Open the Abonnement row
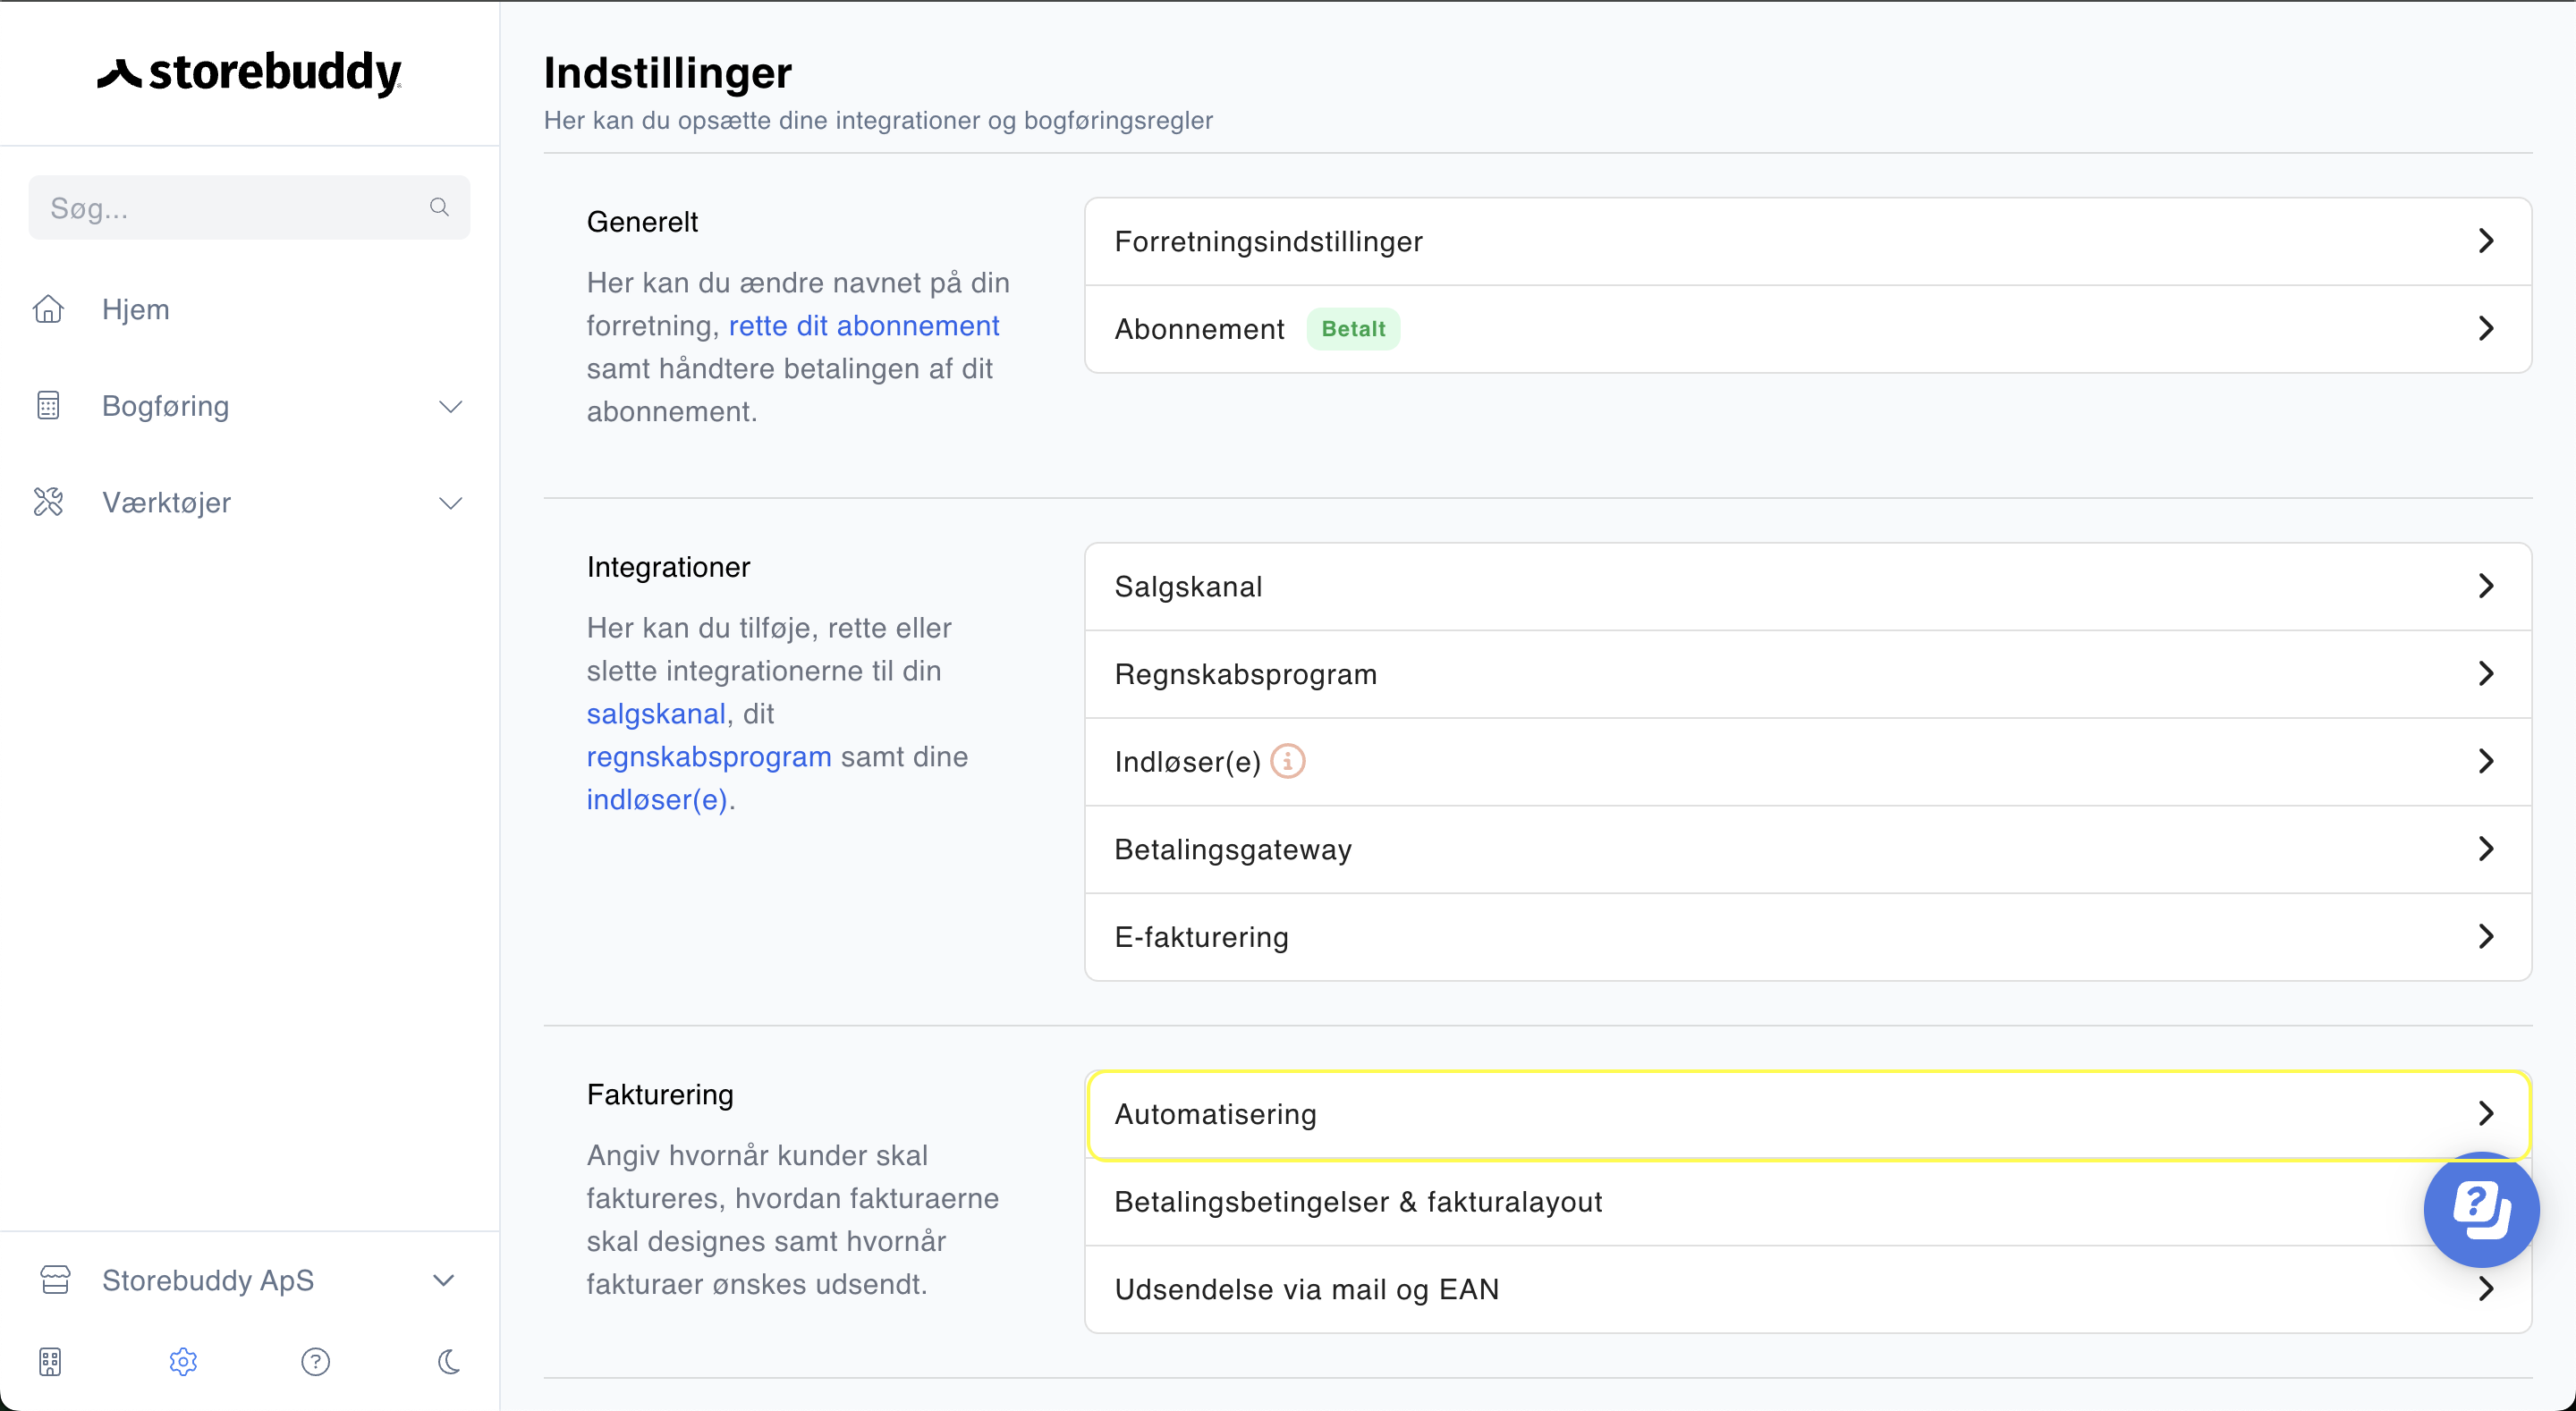This screenshot has height=1411, width=2576. click(1808, 329)
